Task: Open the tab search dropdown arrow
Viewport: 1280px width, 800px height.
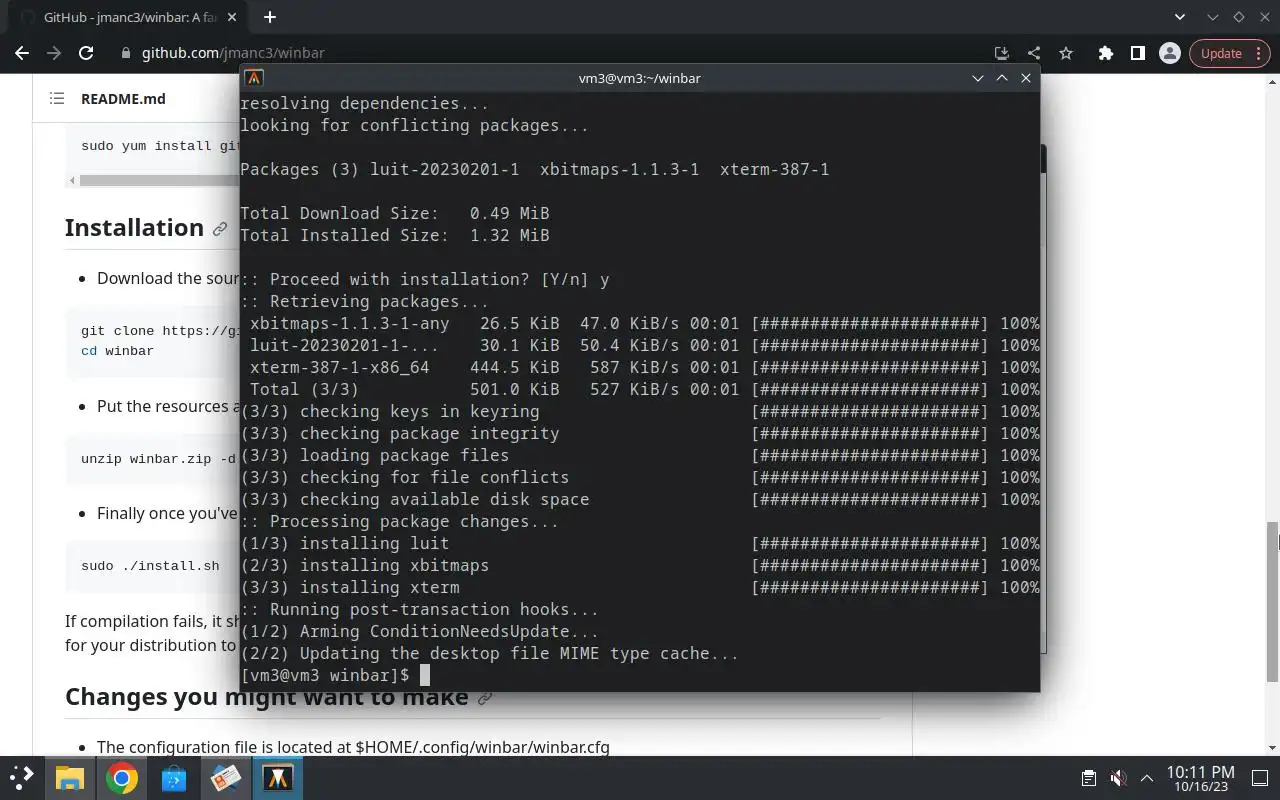Action: (1180, 17)
